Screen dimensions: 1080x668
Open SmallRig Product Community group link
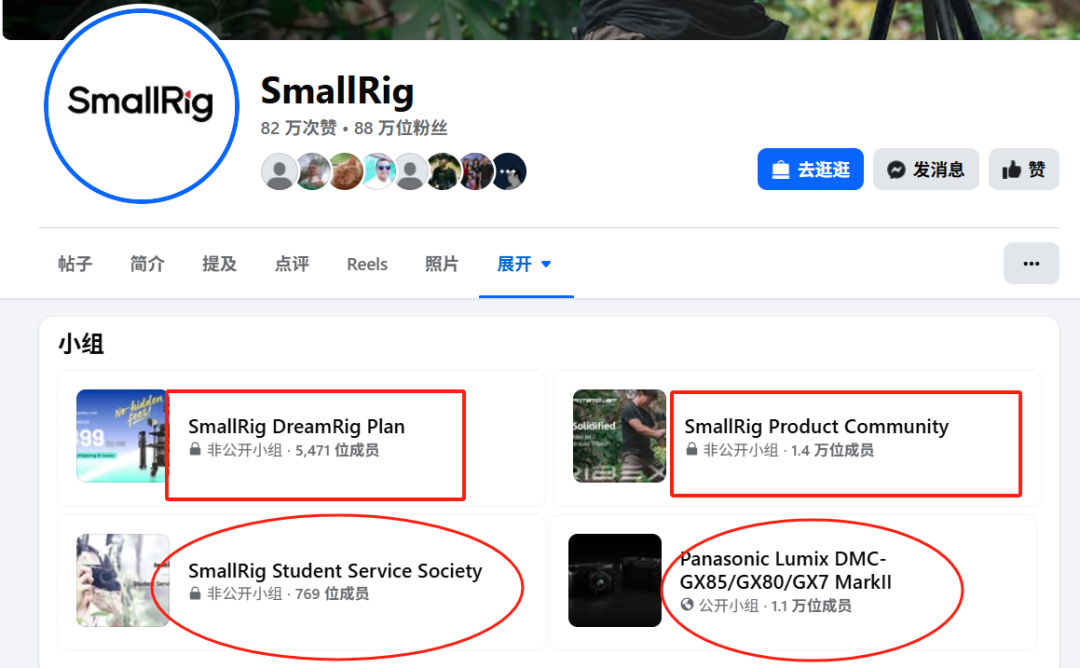(816, 426)
